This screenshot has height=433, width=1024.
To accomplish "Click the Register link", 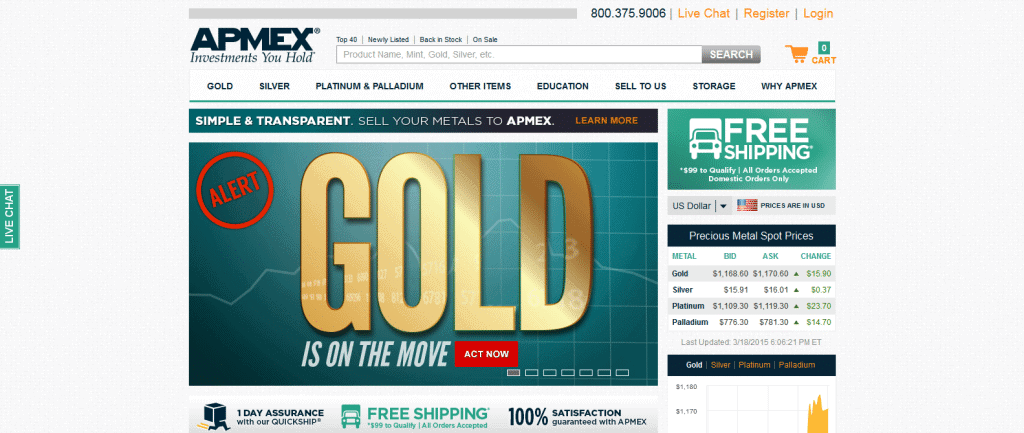I will 767,14.
